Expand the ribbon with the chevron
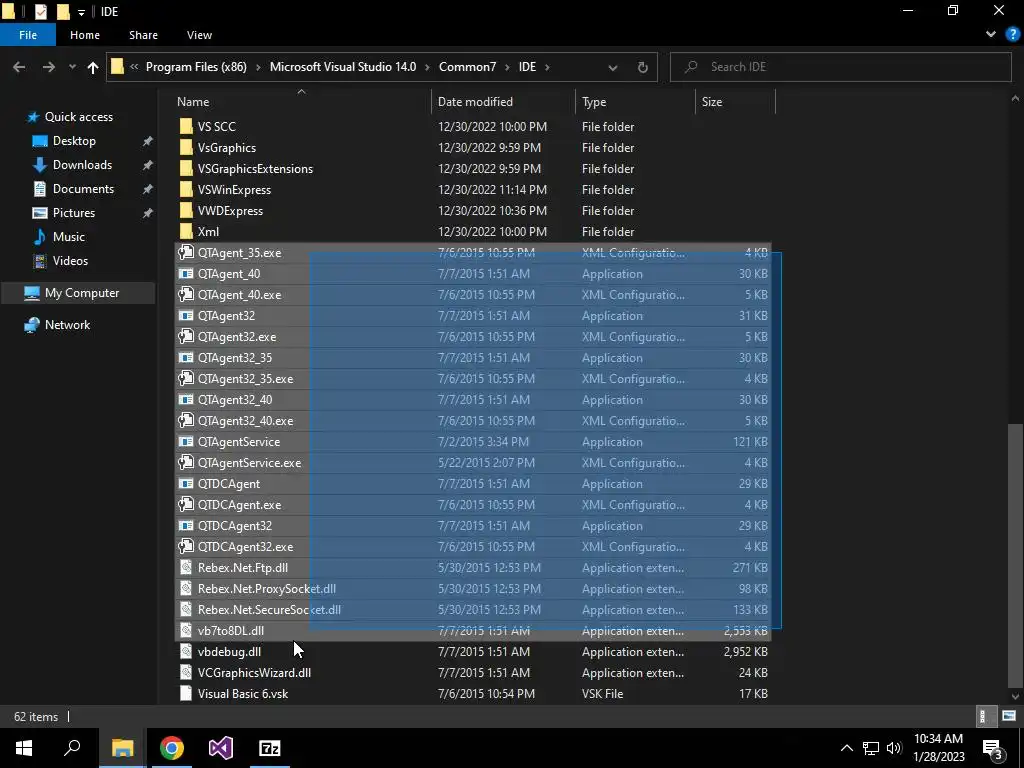 [x=991, y=35]
